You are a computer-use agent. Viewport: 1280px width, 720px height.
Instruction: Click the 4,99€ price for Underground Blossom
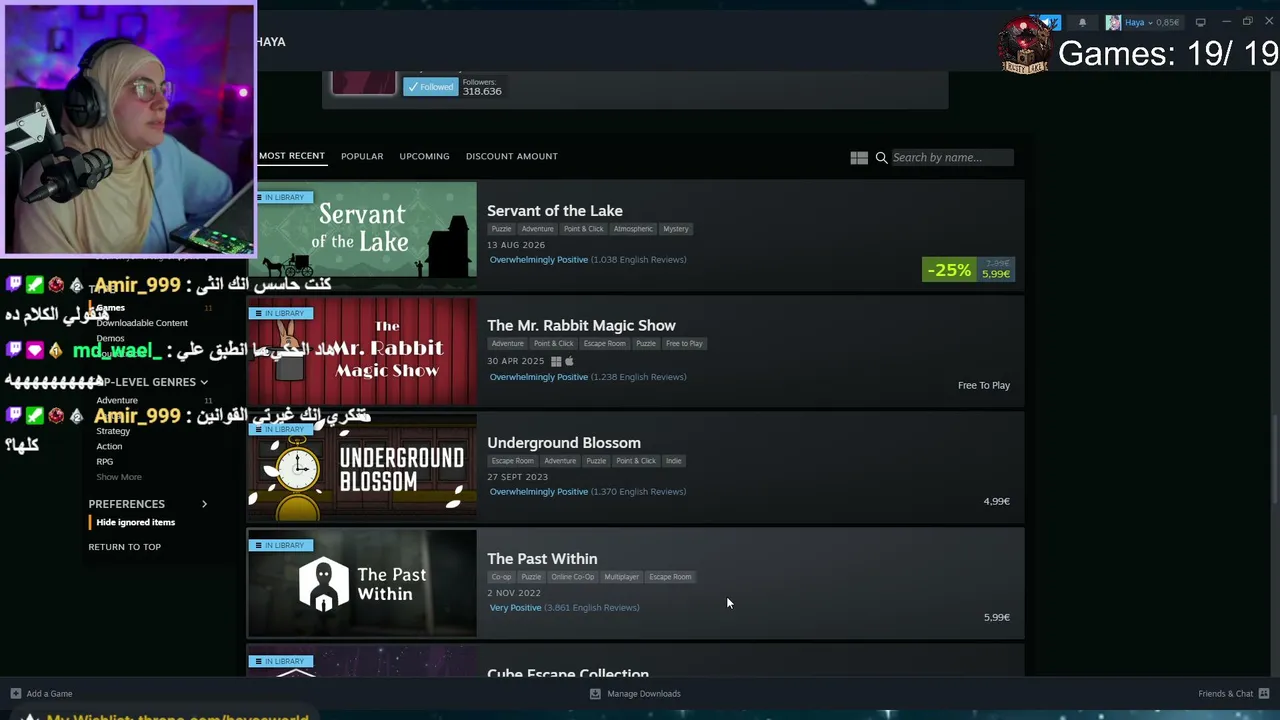tap(997, 501)
